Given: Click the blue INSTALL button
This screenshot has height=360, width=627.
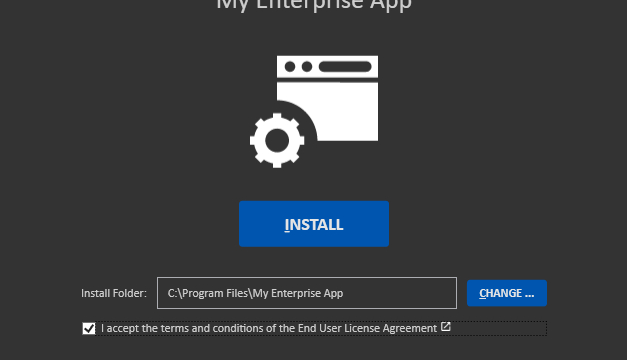Looking at the screenshot, I should coord(314,224).
